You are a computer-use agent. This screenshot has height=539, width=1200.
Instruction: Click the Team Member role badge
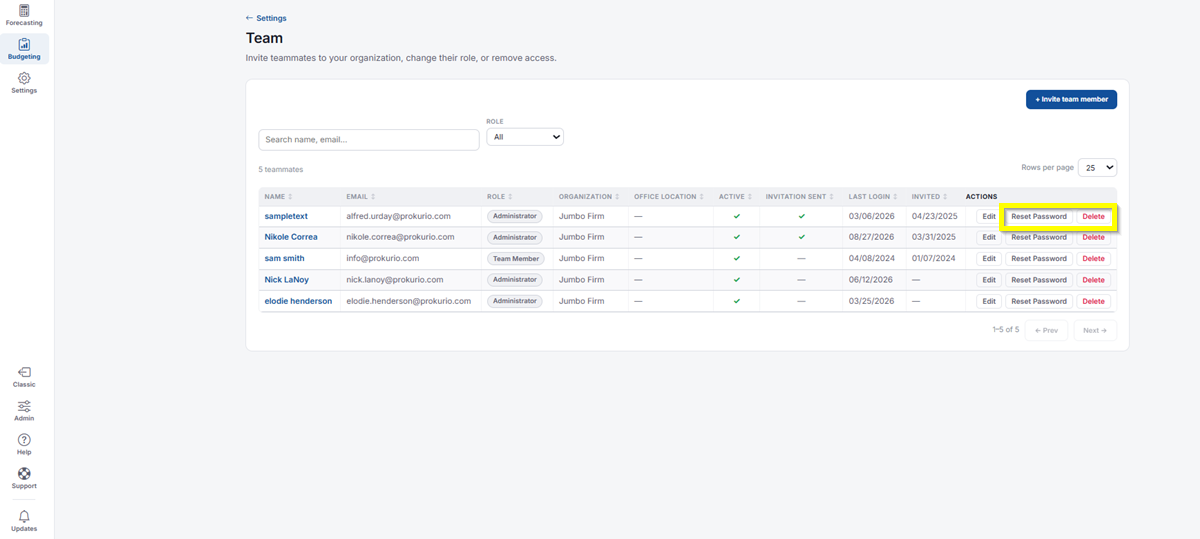click(x=516, y=258)
